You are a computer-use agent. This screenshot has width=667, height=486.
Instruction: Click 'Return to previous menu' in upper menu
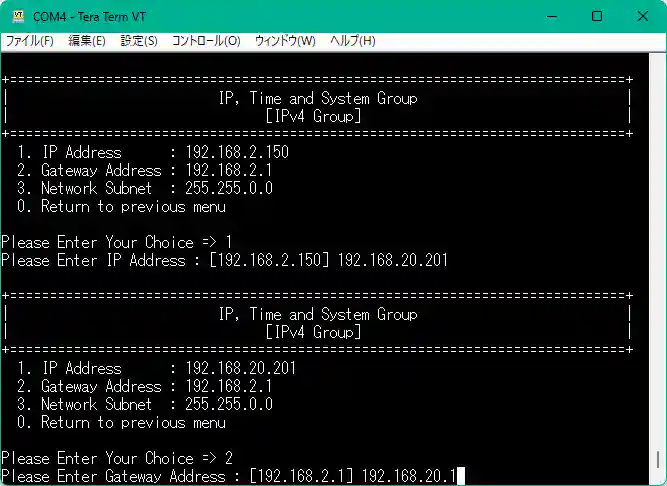133,206
